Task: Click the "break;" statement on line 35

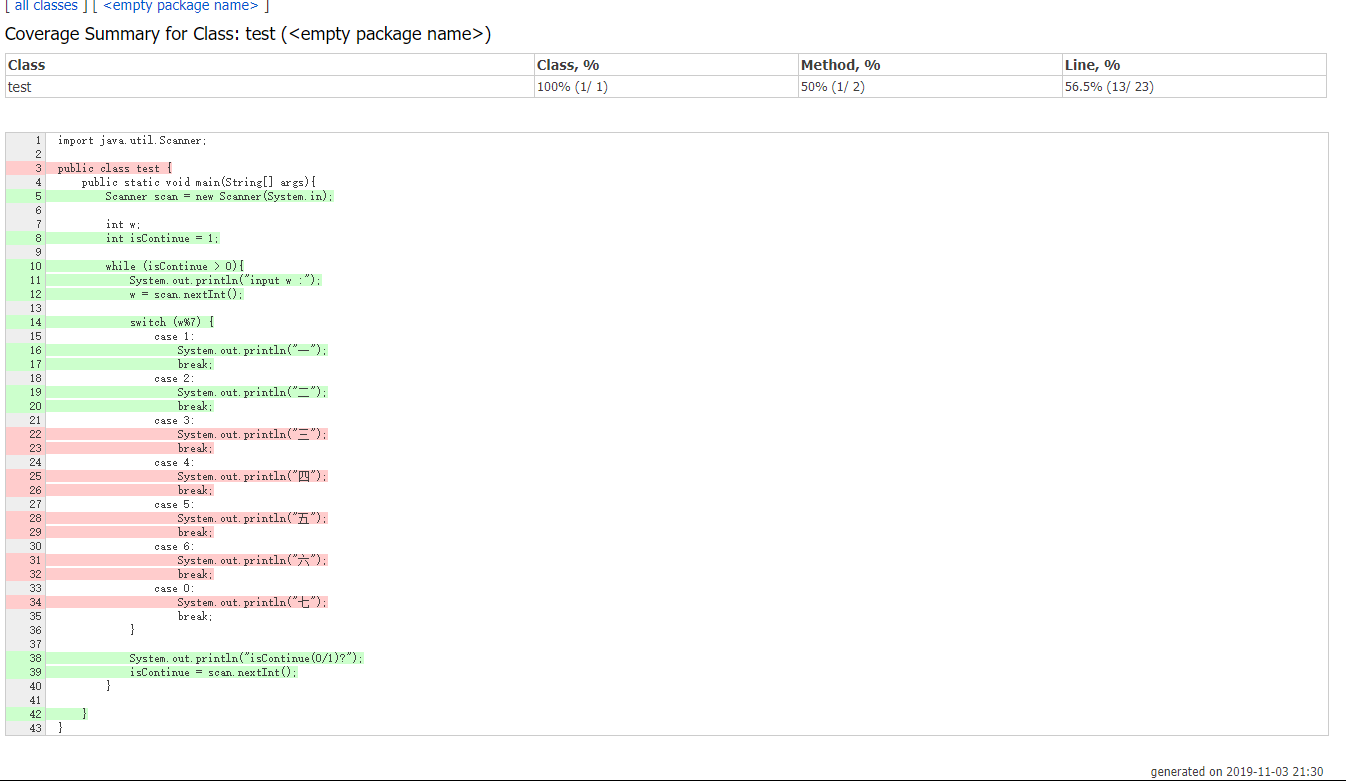Action: coord(195,616)
